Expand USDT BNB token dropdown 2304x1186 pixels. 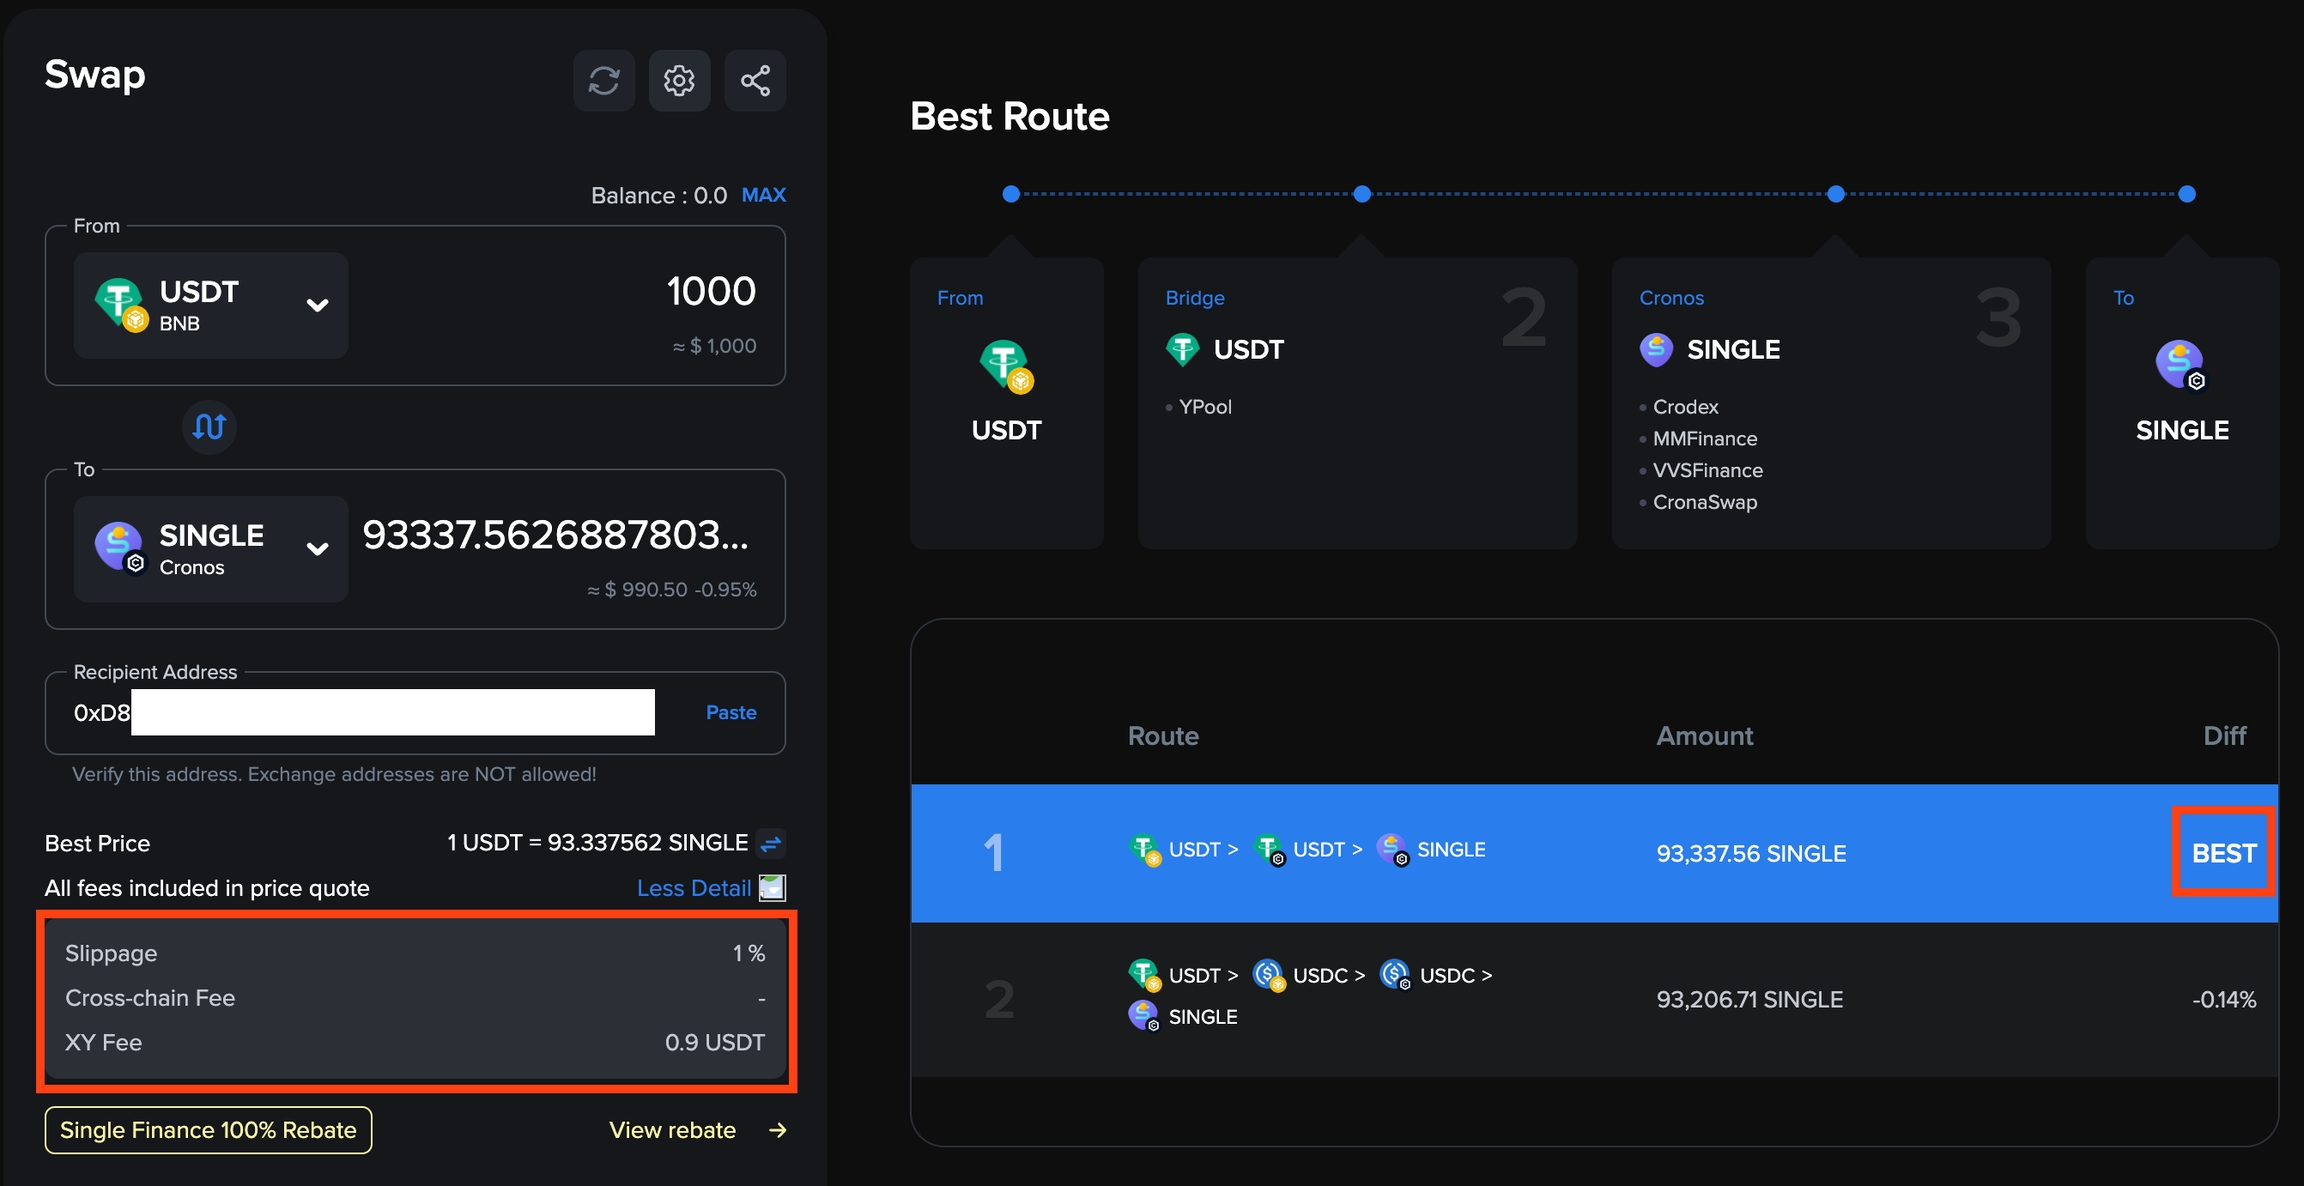[317, 305]
